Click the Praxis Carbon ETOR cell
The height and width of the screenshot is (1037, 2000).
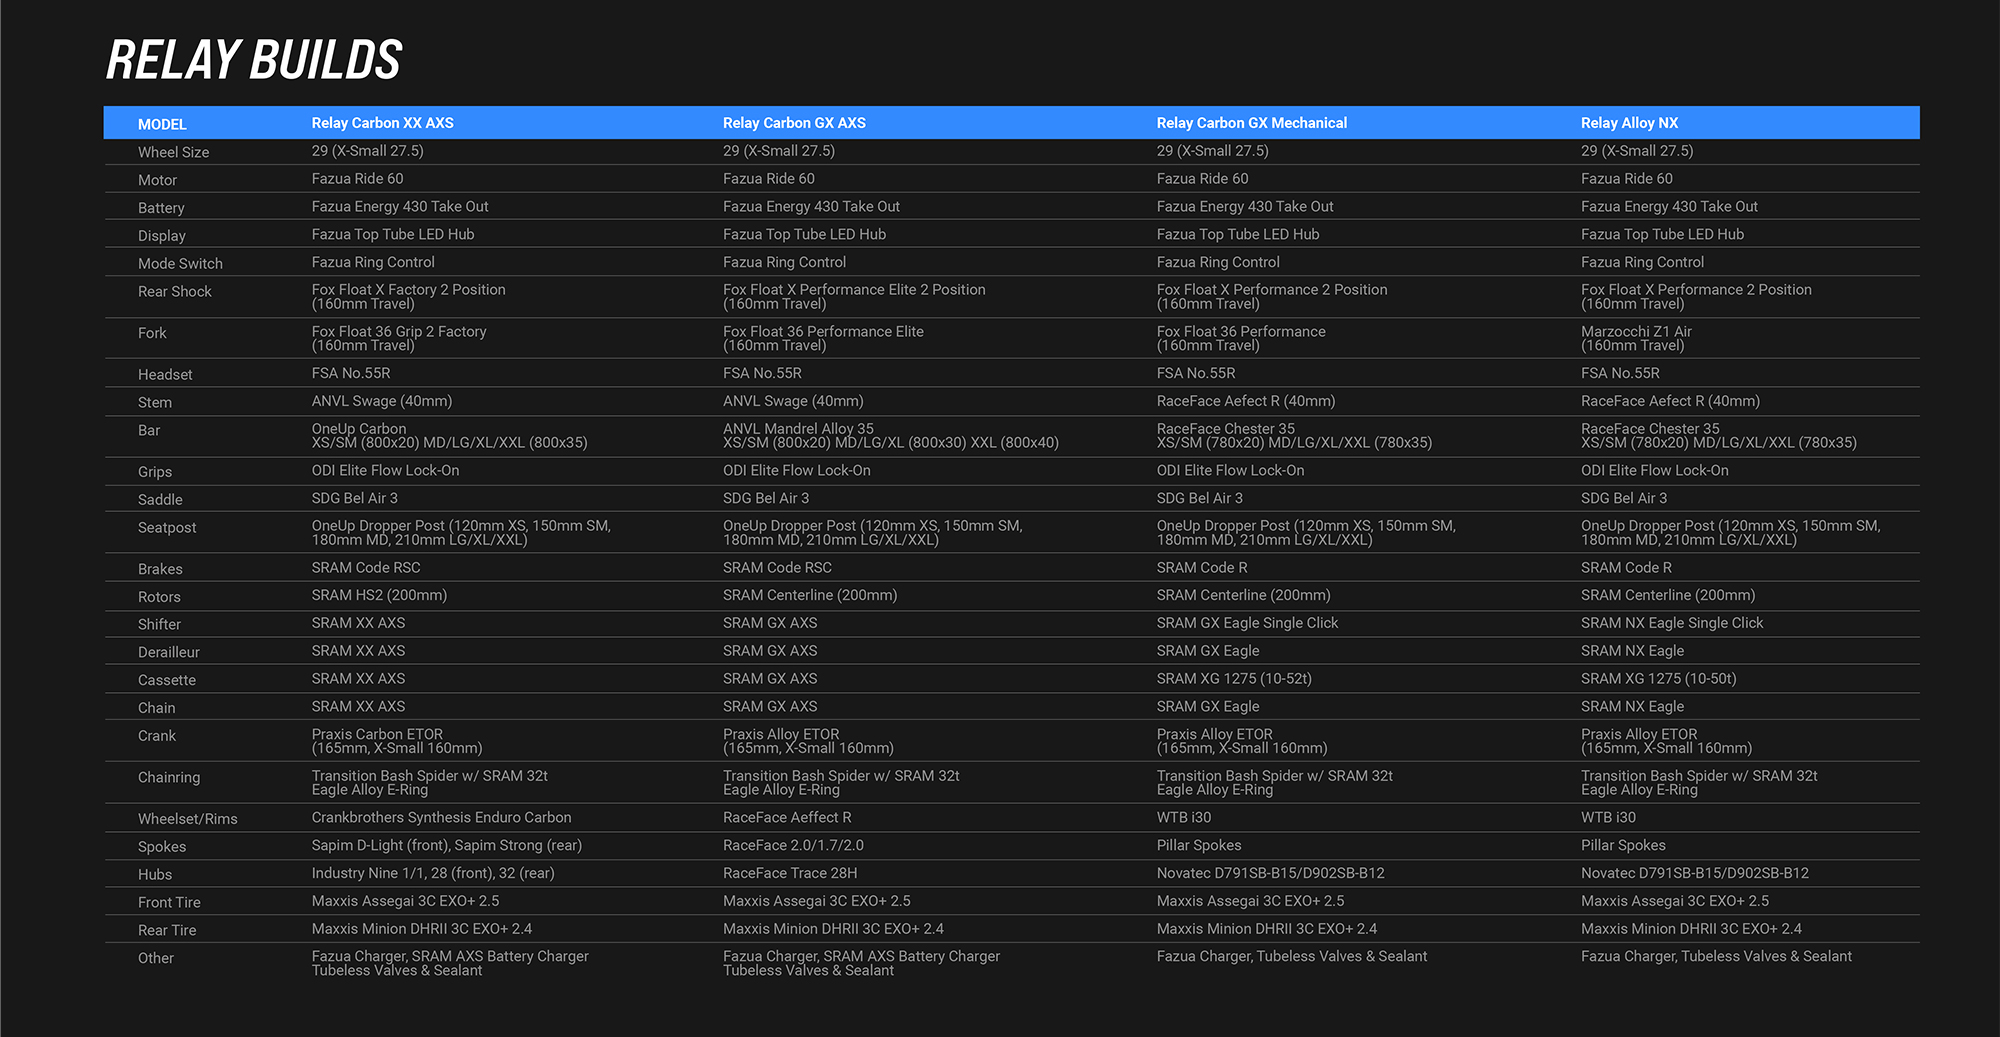(x=397, y=742)
